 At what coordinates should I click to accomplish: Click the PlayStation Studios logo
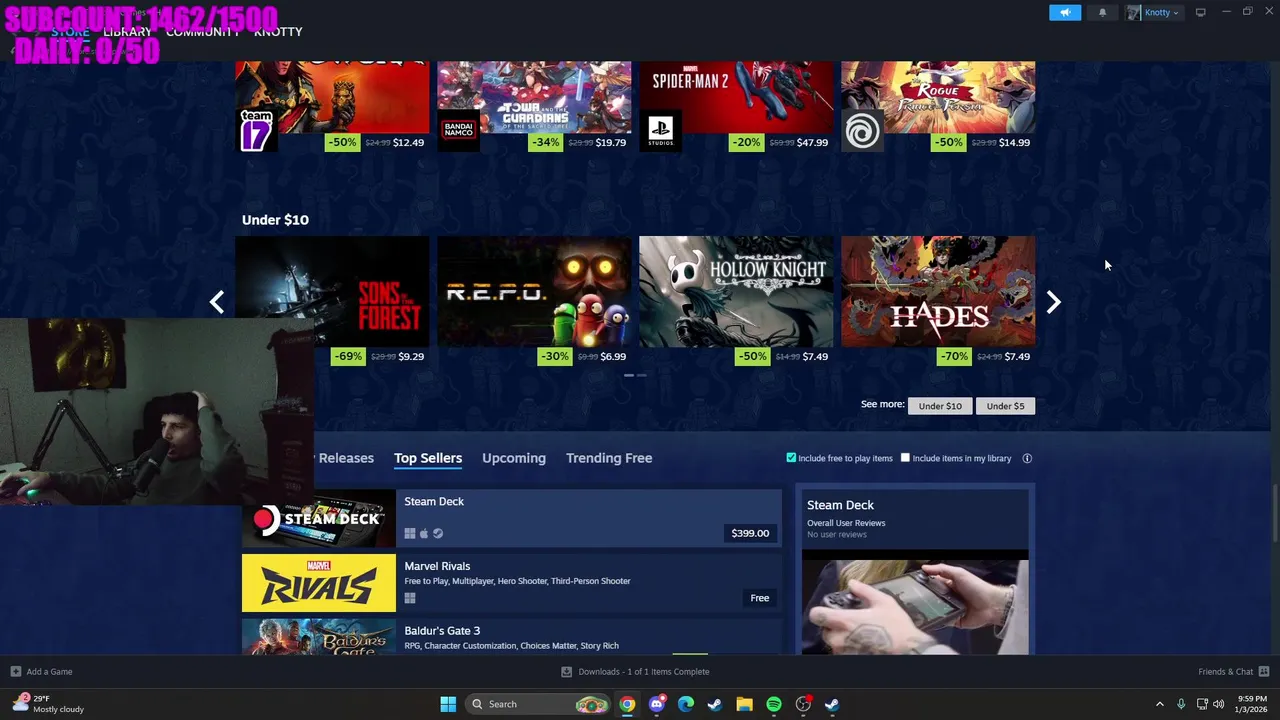(x=660, y=130)
